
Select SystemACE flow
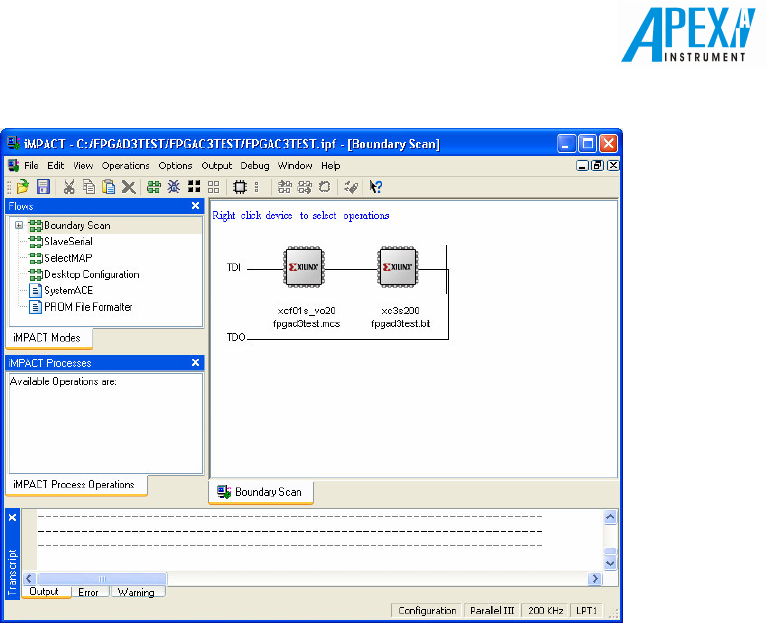(x=68, y=290)
